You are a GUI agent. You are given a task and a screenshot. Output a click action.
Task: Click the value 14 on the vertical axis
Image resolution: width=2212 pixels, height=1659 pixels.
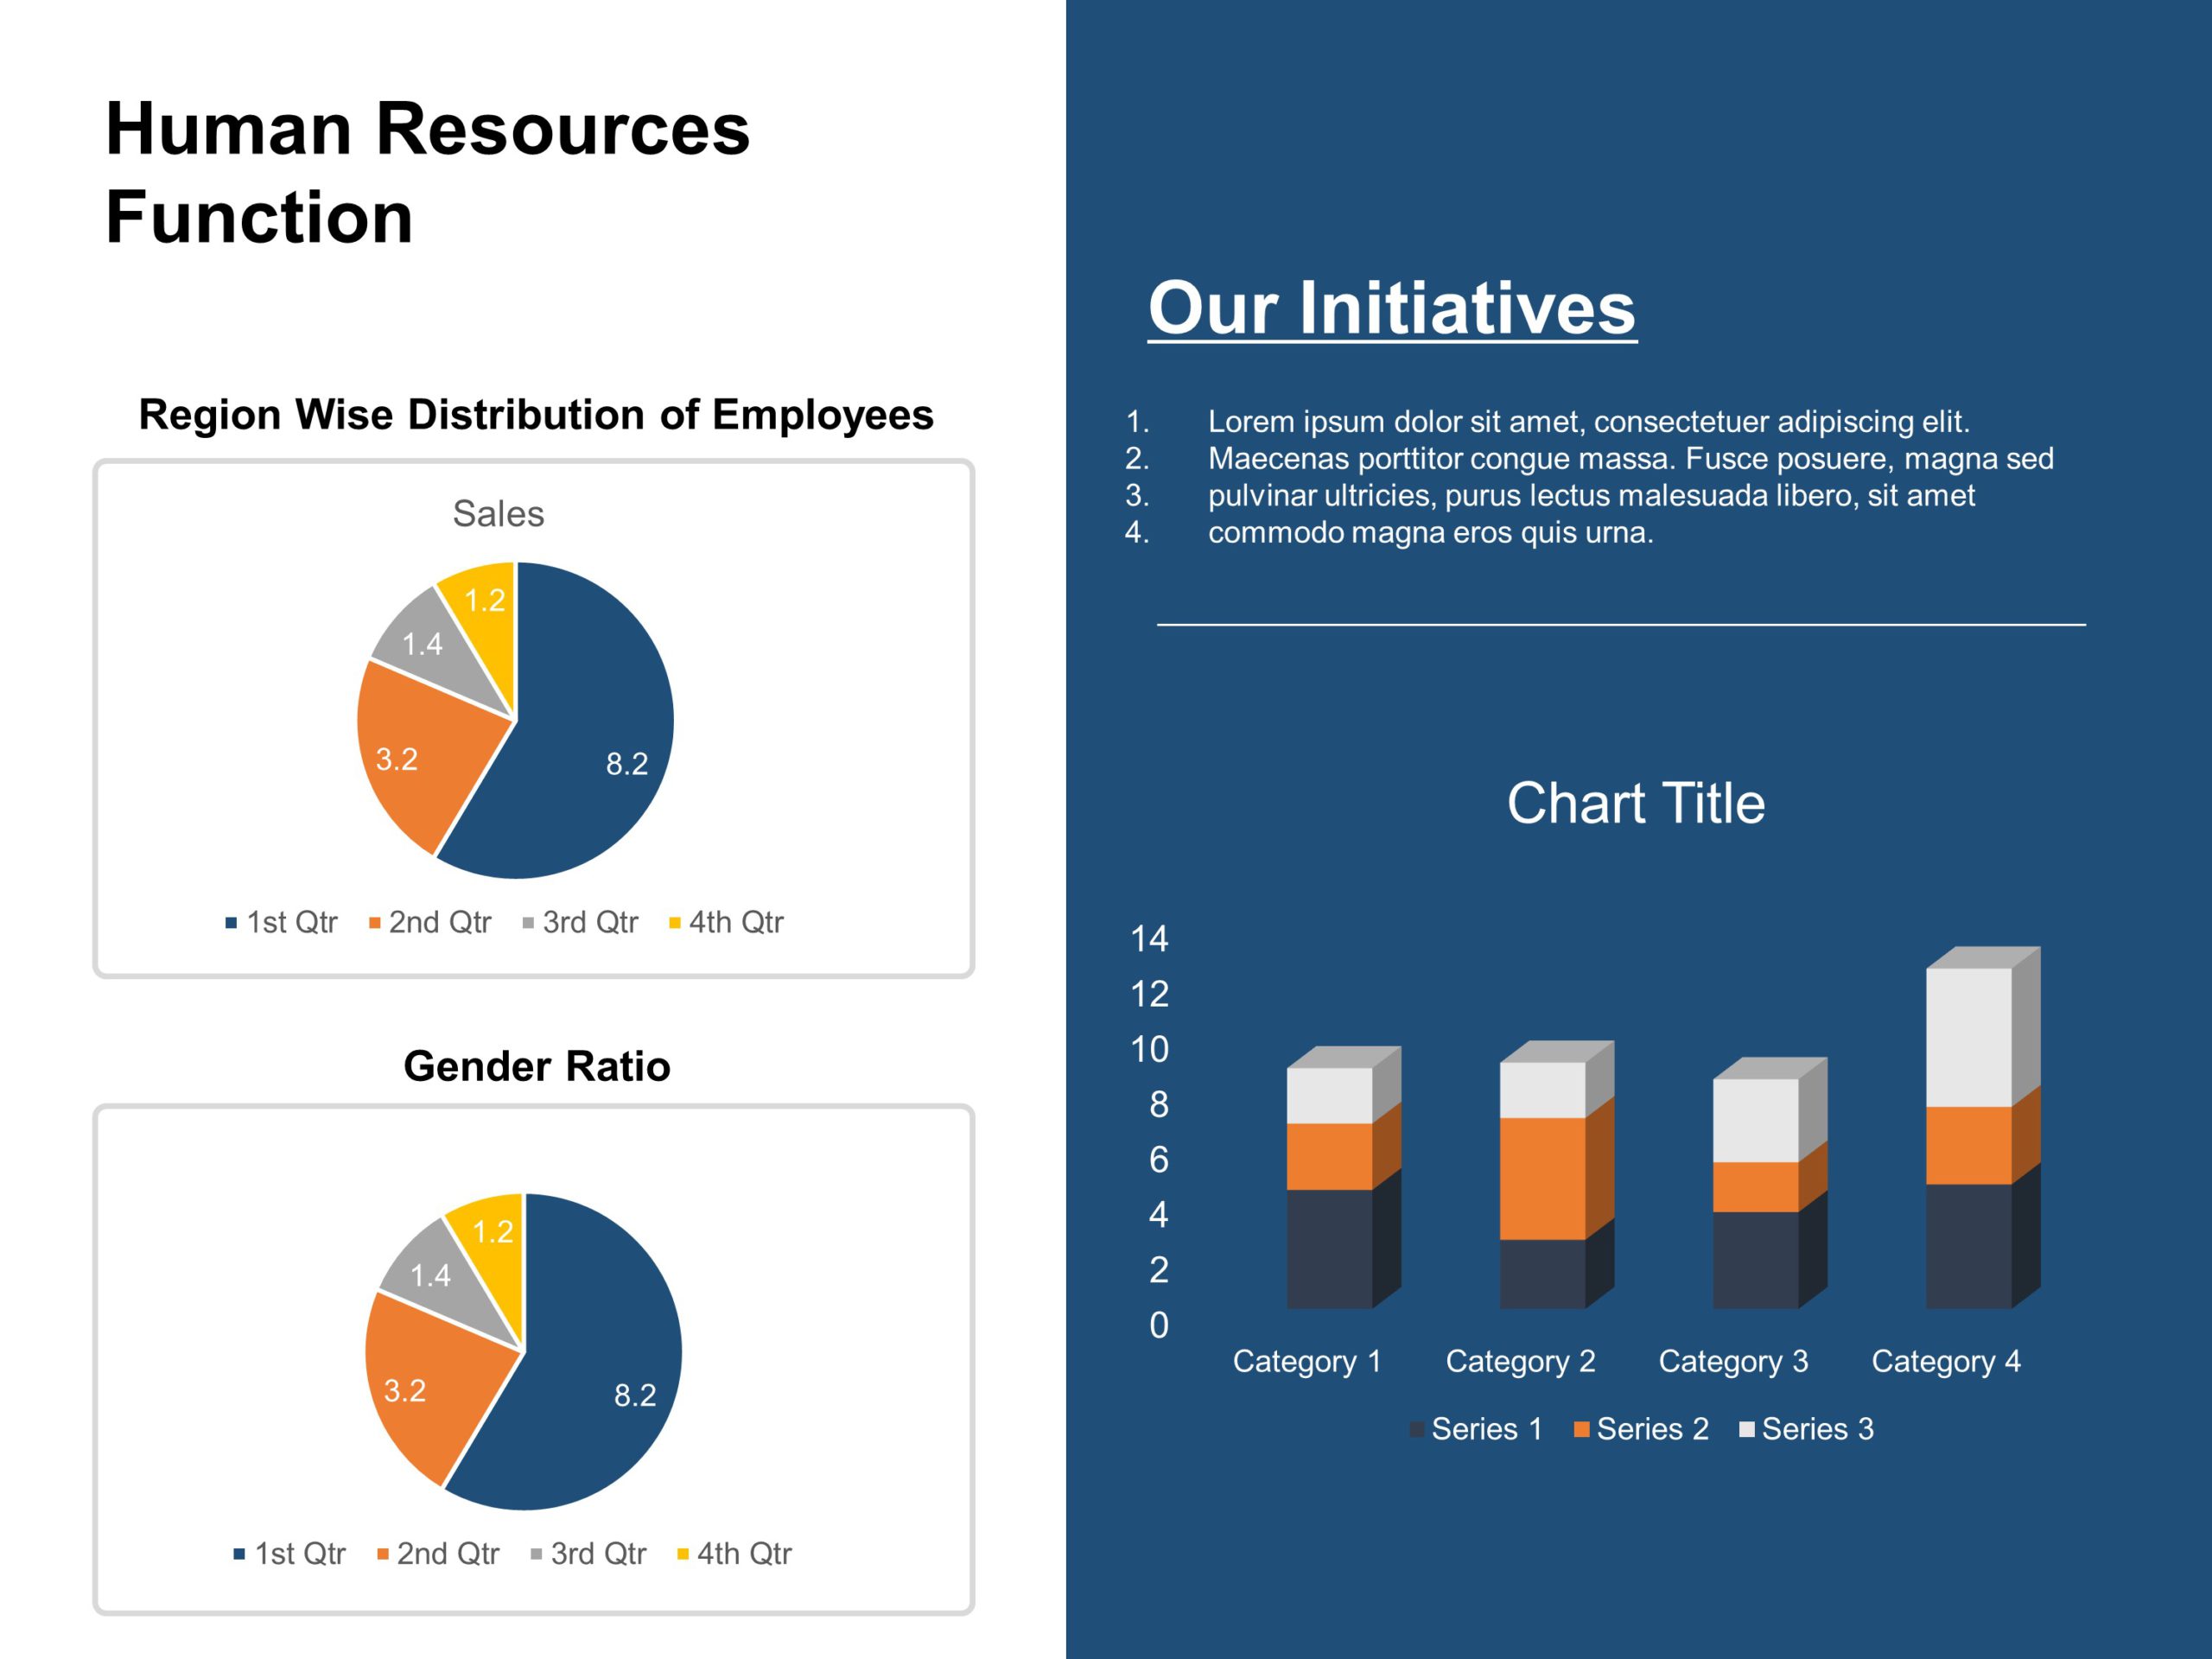coord(1149,939)
